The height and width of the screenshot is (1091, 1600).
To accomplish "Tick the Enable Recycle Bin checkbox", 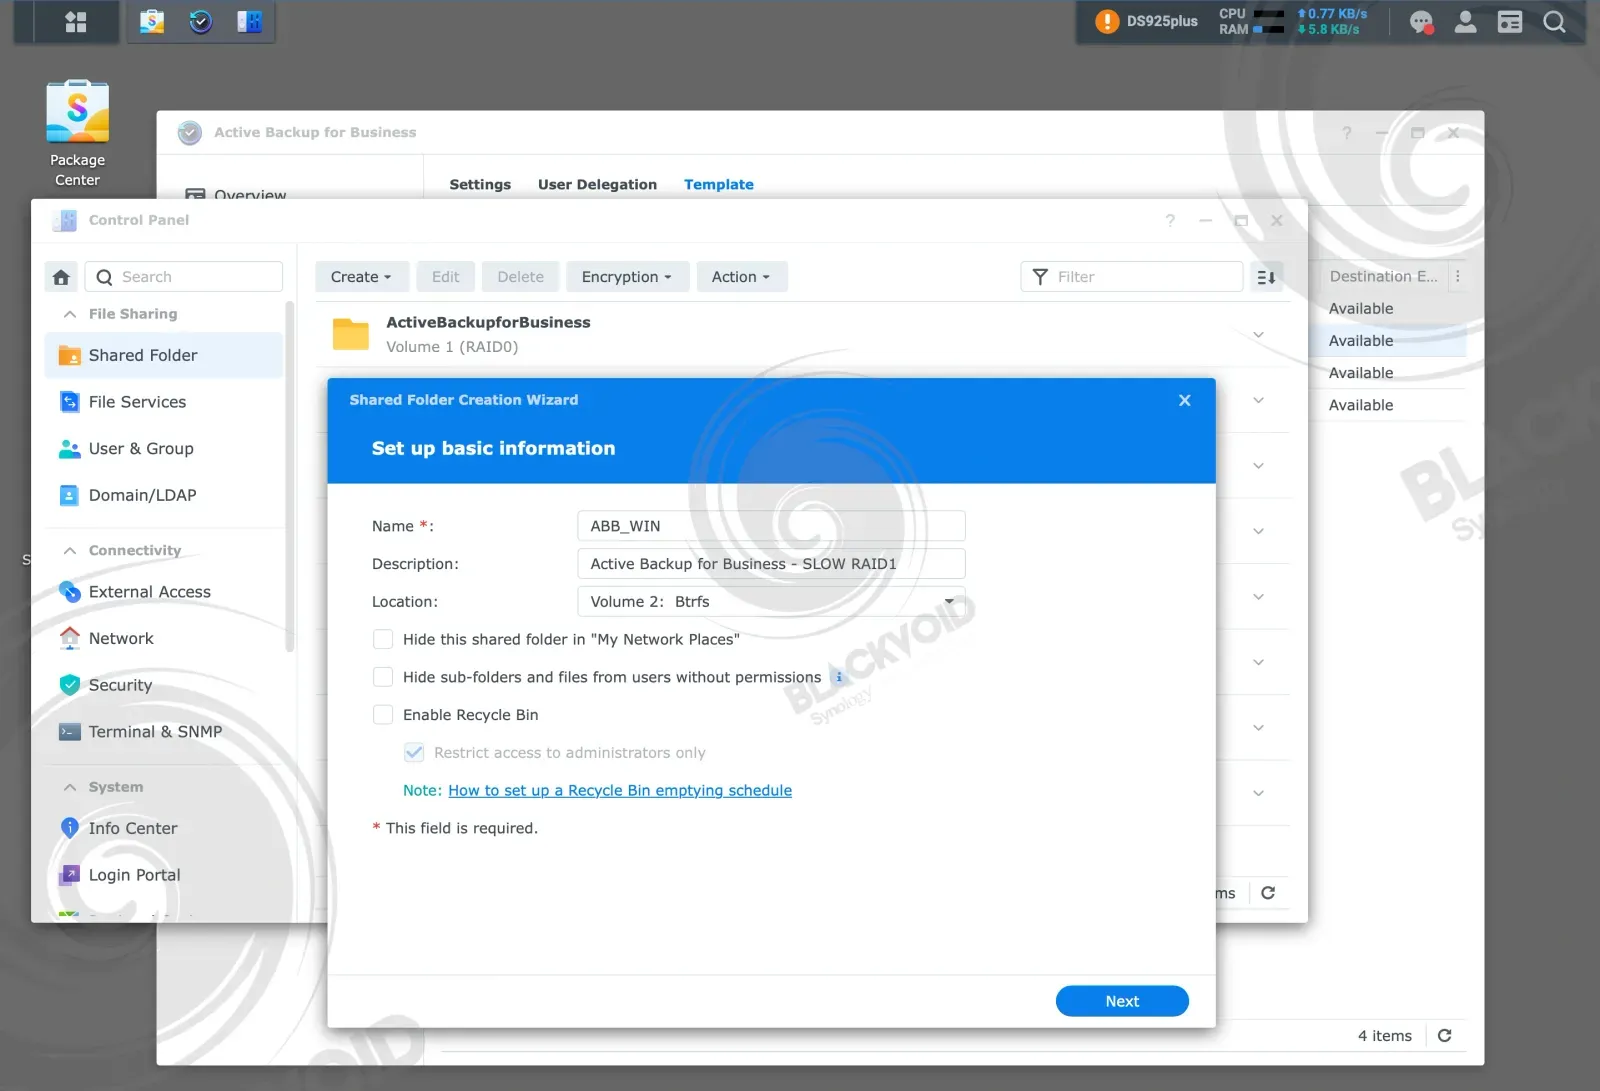I will (383, 715).
